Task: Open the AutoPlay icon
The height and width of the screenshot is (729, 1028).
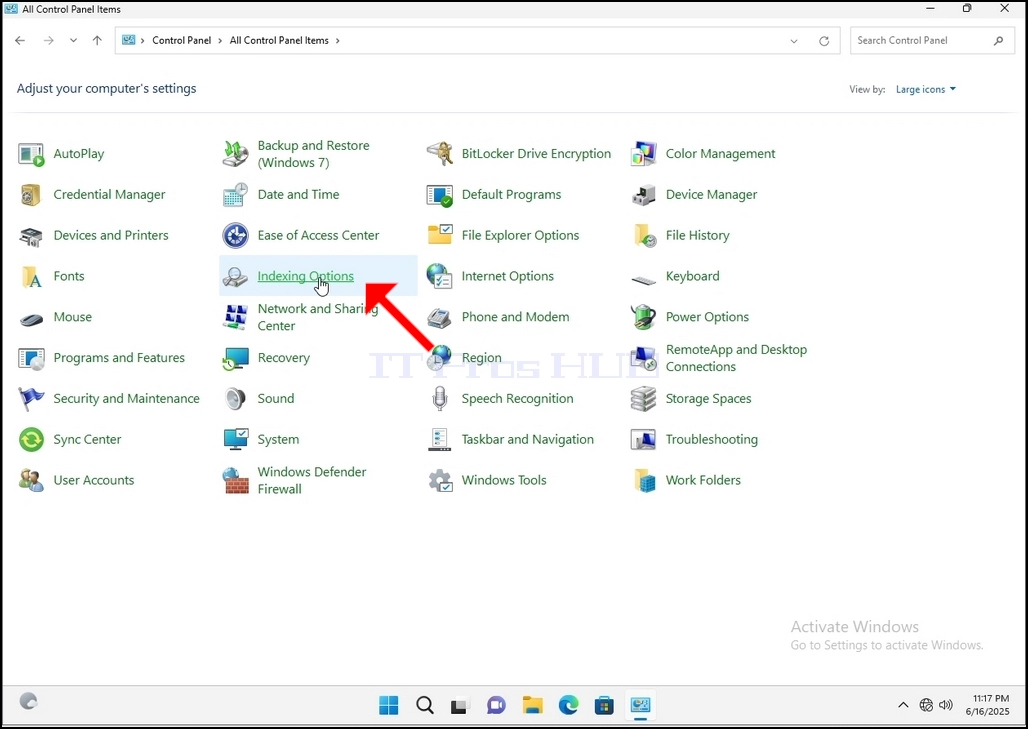Action: (31, 154)
